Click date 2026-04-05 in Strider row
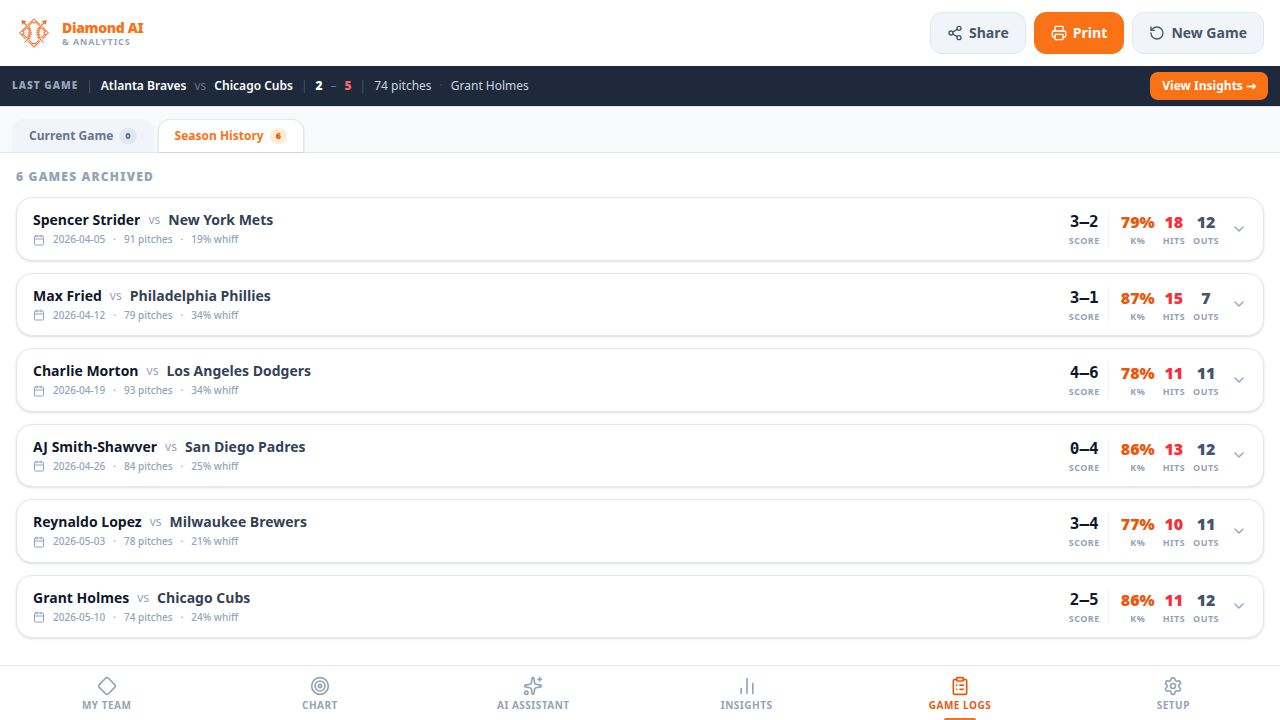The height and width of the screenshot is (720, 1280). coord(79,240)
